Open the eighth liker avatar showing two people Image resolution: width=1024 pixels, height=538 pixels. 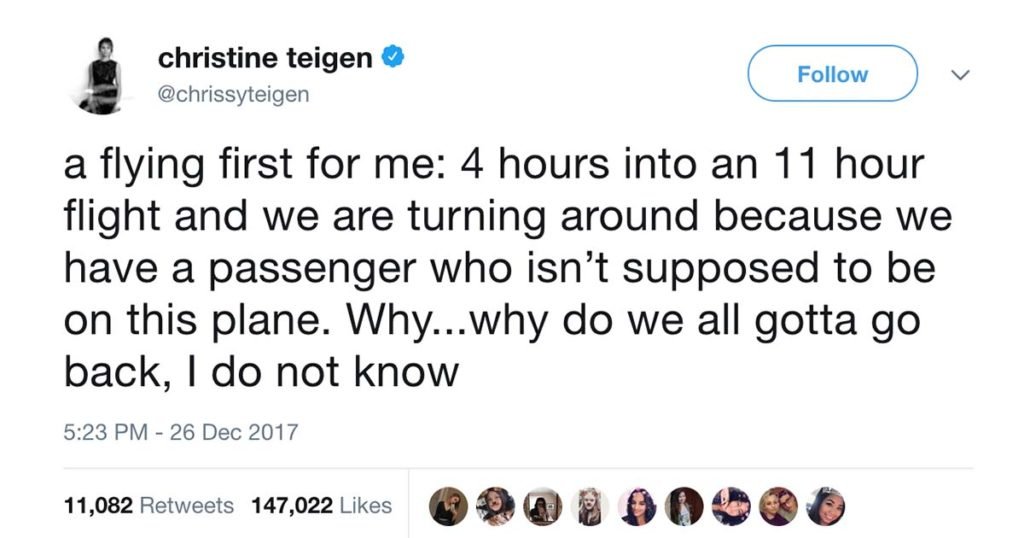point(778,506)
